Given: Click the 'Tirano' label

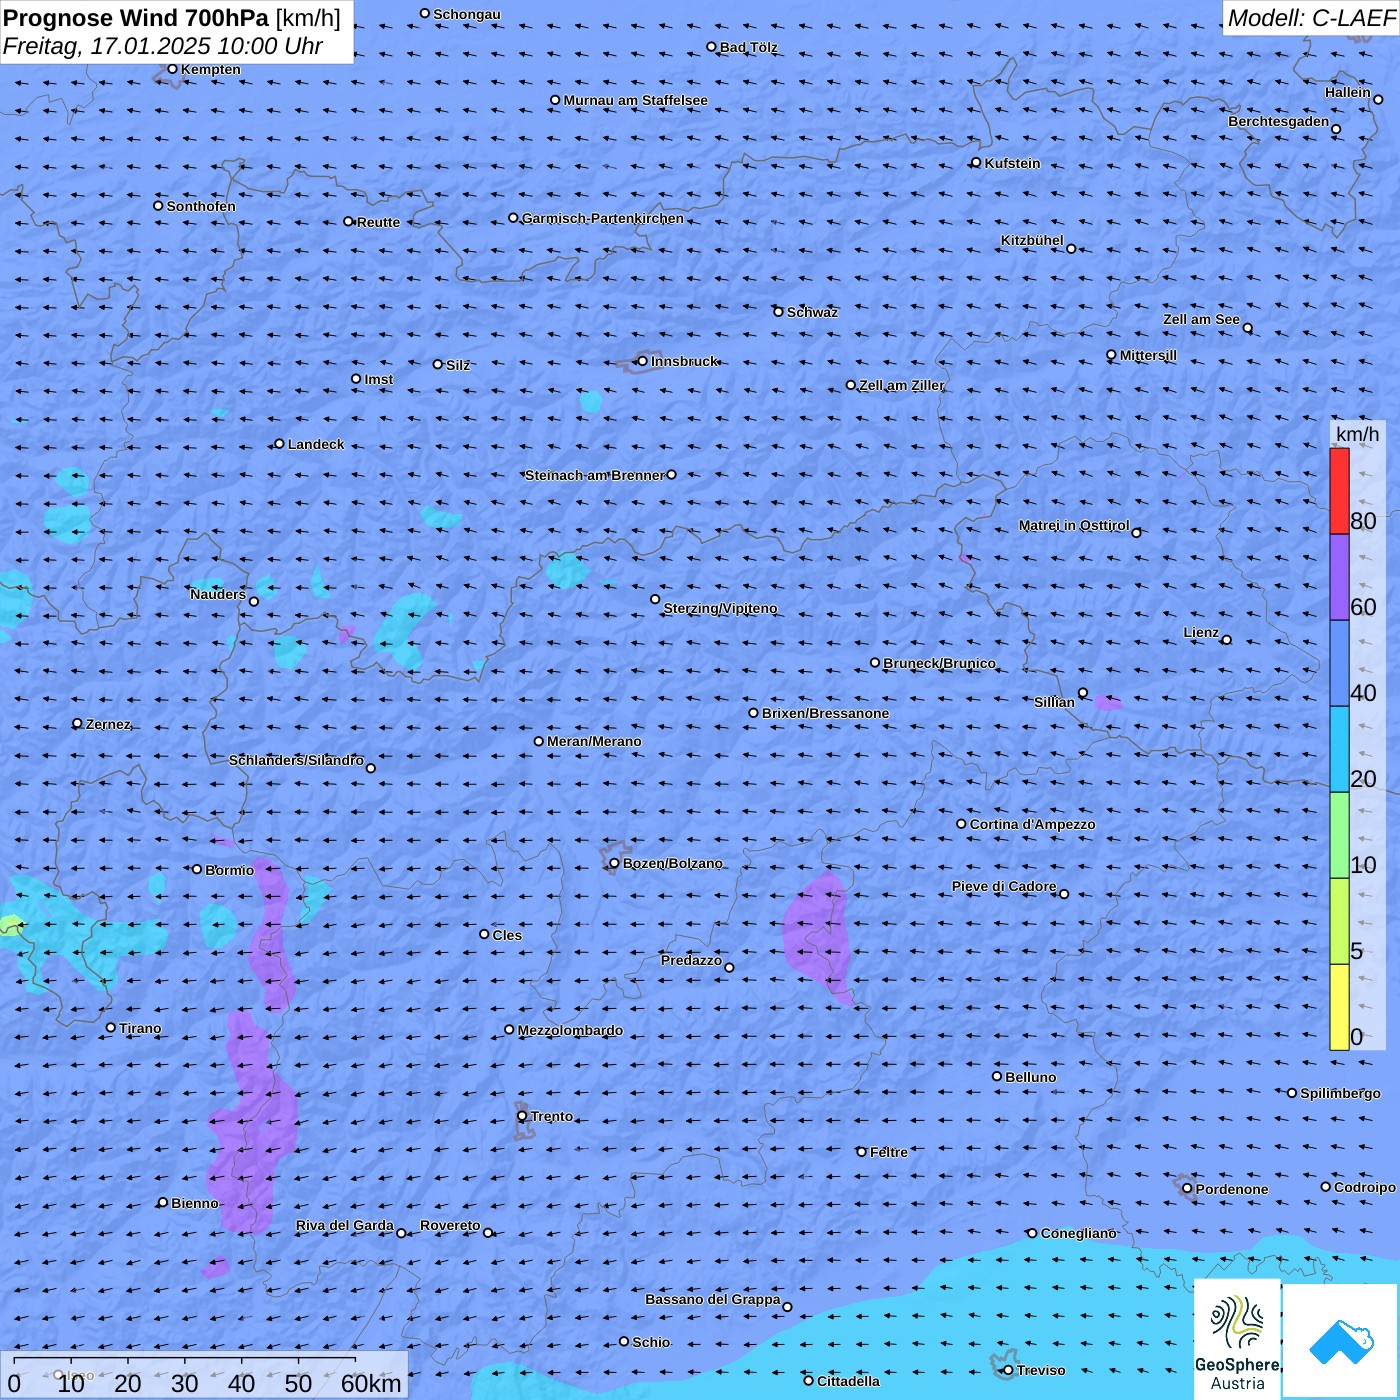Looking at the screenshot, I should tap(140, 1028).
